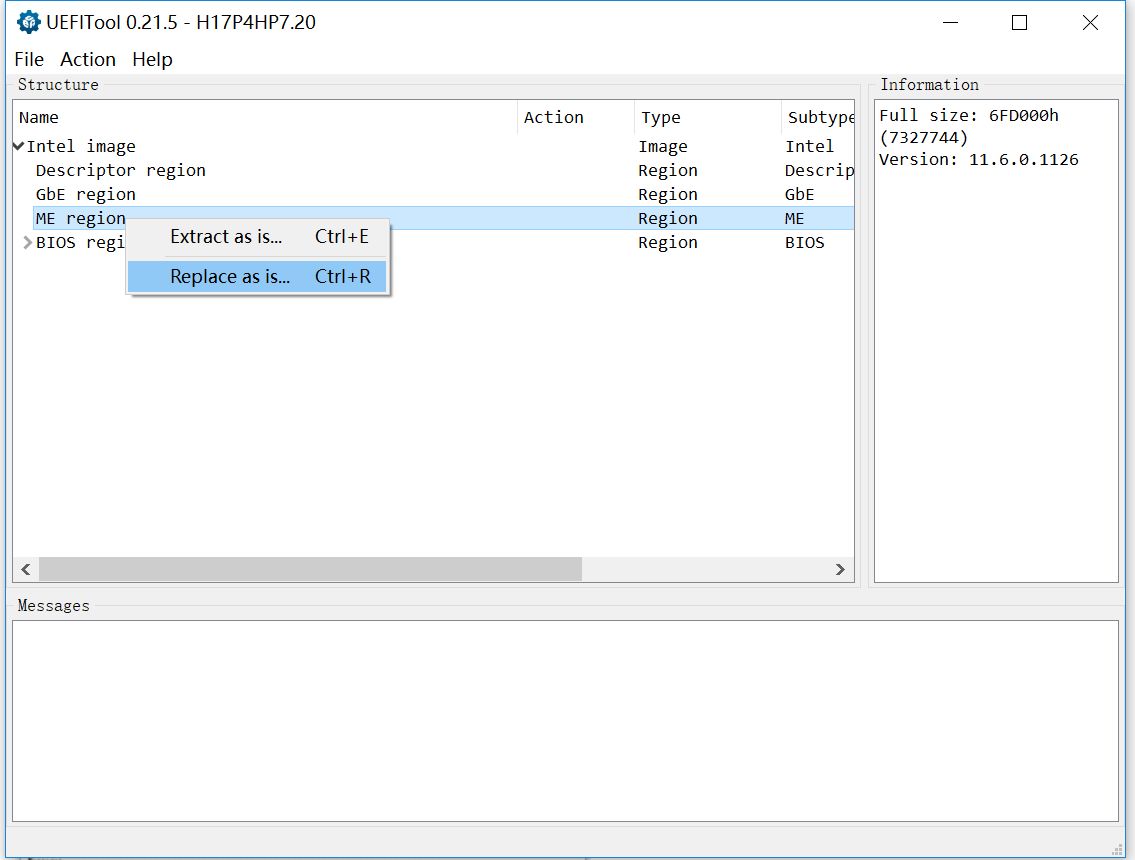Click the window resize grip in corner
1135x860 pixels.
[x=1118, y=850]
